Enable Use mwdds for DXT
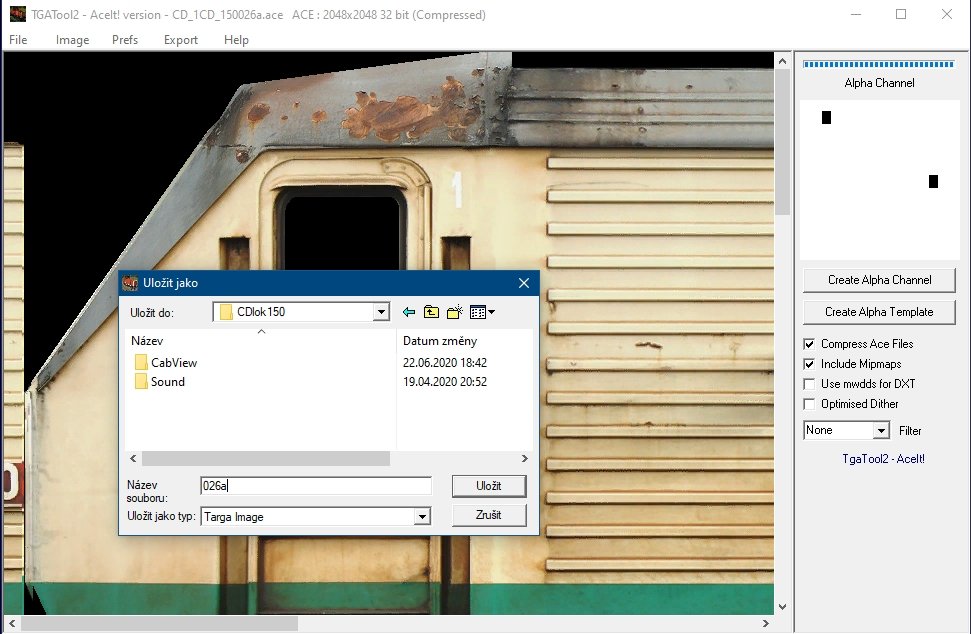This screenshot has width=971, height=634. (810, 384)
